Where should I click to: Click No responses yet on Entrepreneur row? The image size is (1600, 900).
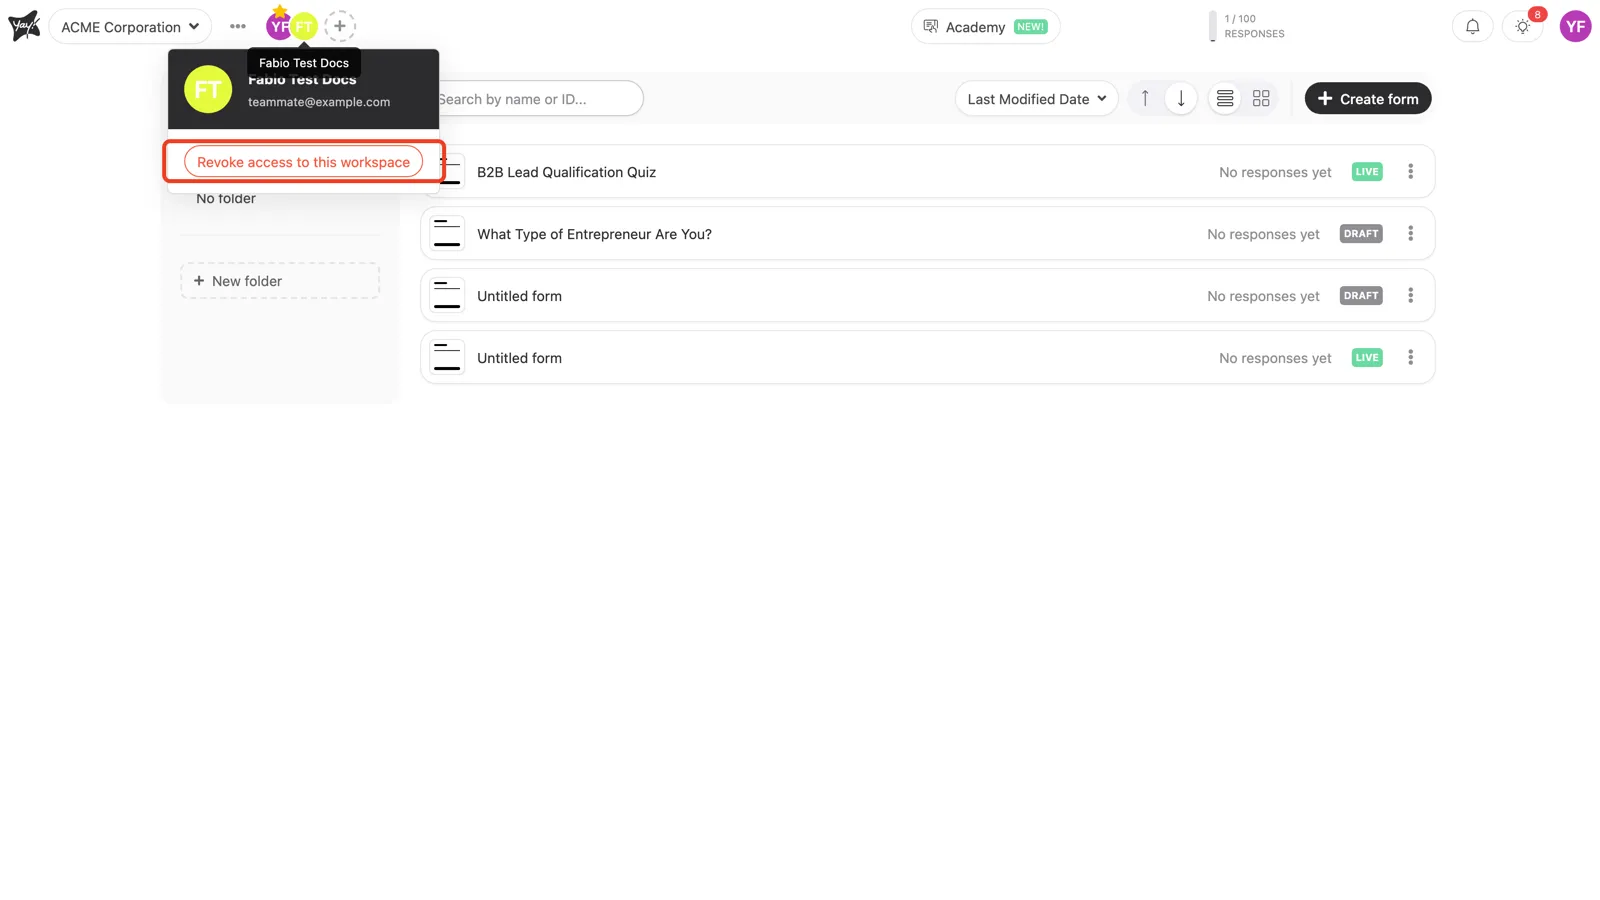pos(1263,234)
